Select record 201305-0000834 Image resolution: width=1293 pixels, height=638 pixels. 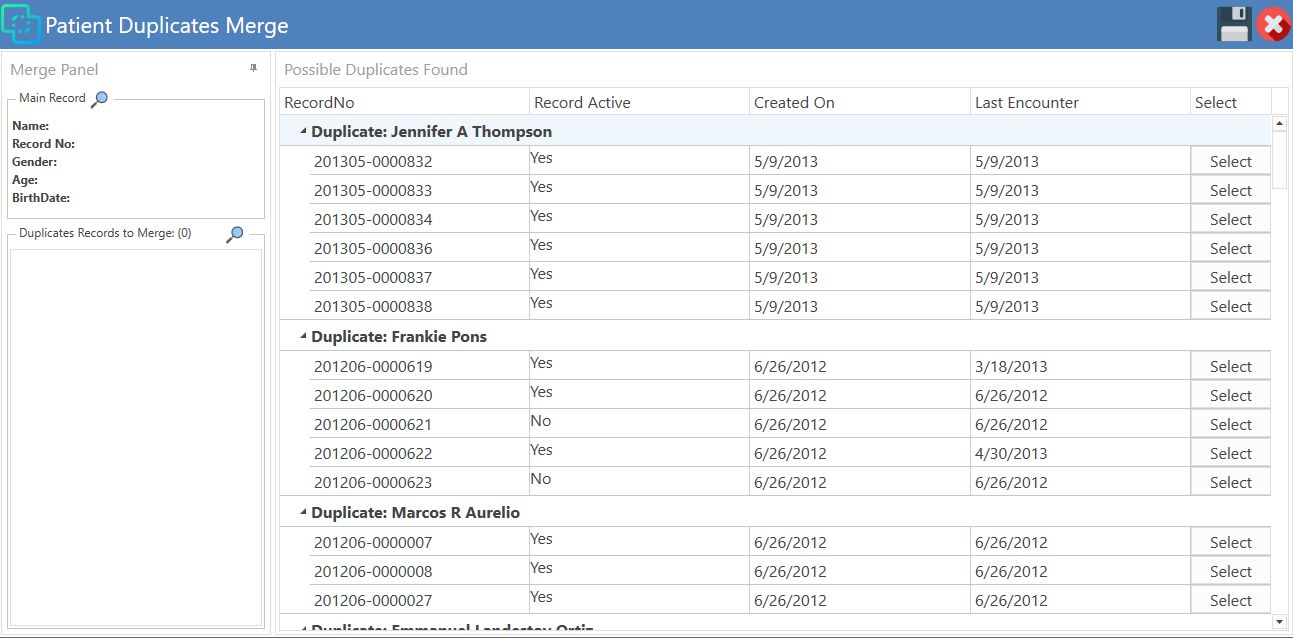pyautogui.click(x=1230, y=219)
